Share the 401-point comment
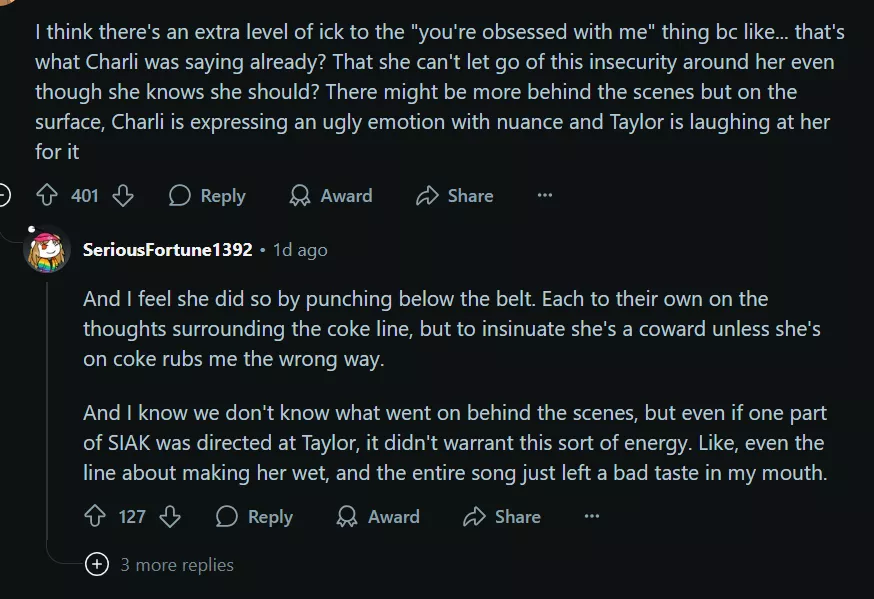This screenshot has height=599, width=874. click(x=455, y=196)
